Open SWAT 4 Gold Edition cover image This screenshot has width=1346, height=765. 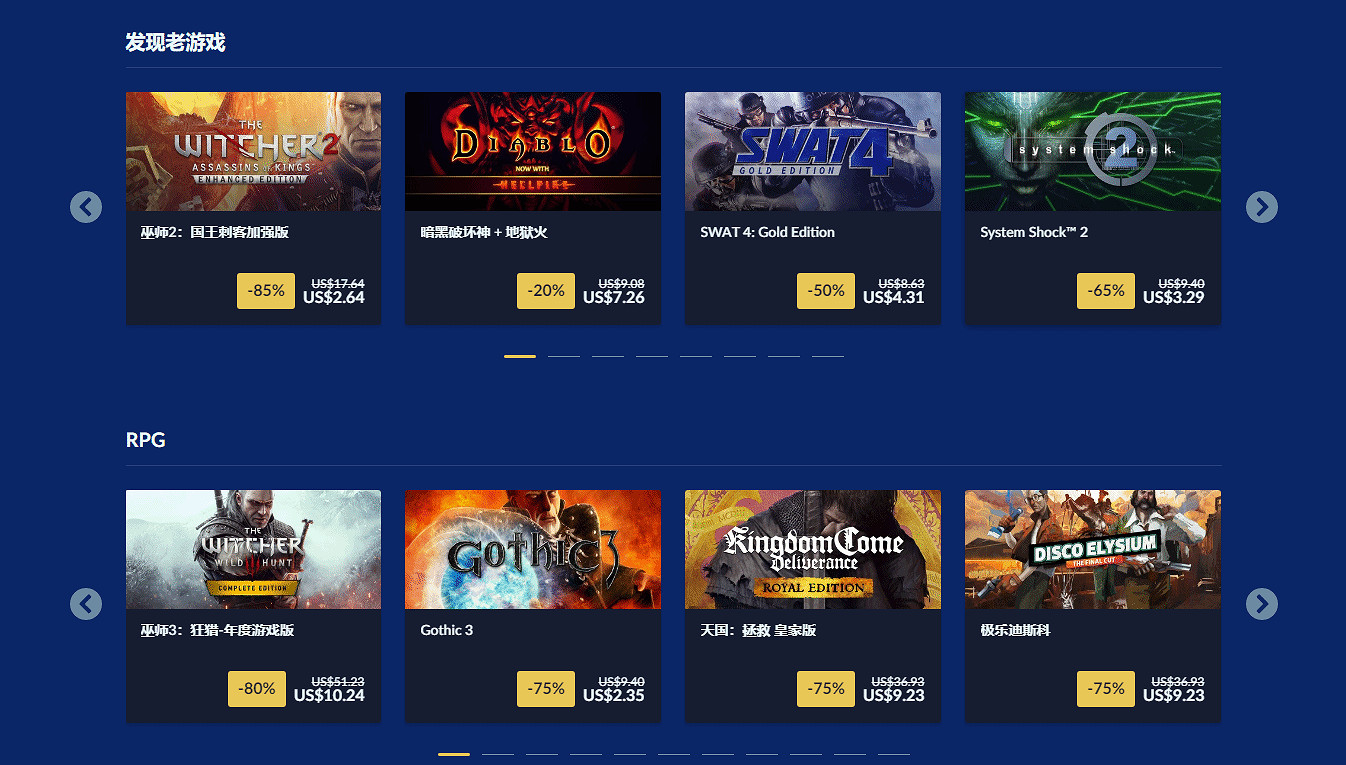(813, 152)
